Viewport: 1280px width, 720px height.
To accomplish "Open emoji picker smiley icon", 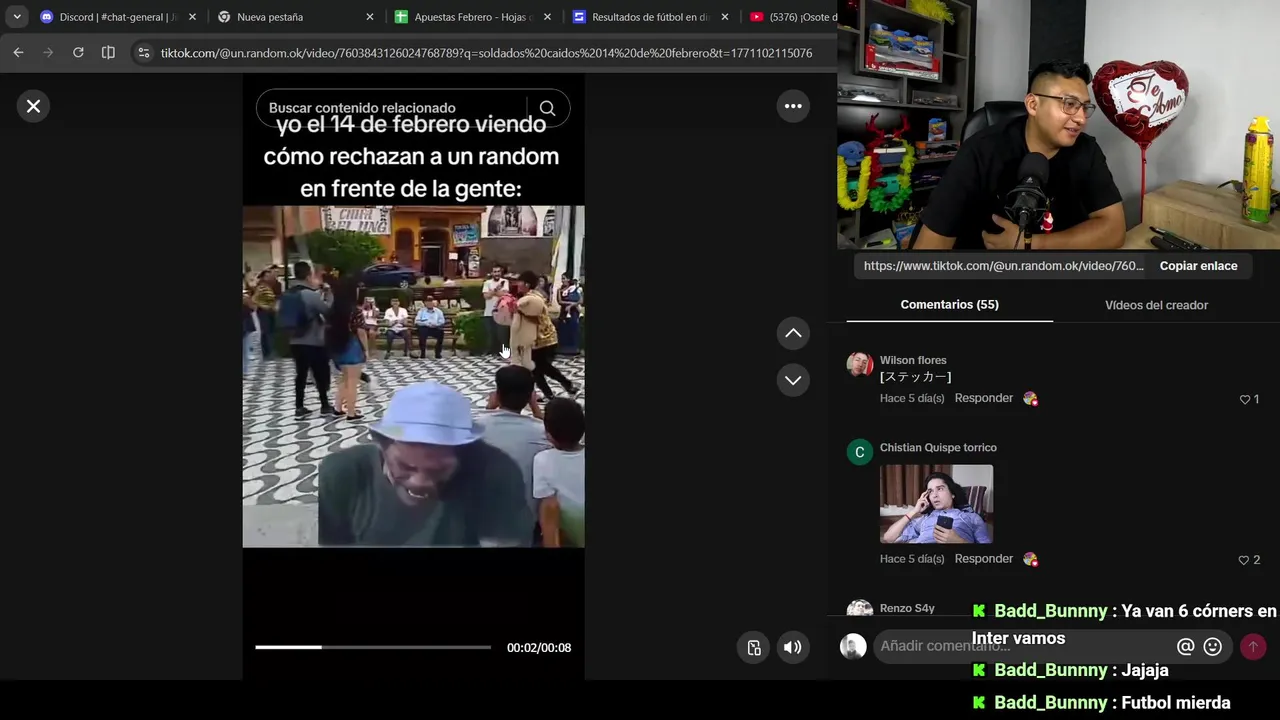I will 1213,647.
